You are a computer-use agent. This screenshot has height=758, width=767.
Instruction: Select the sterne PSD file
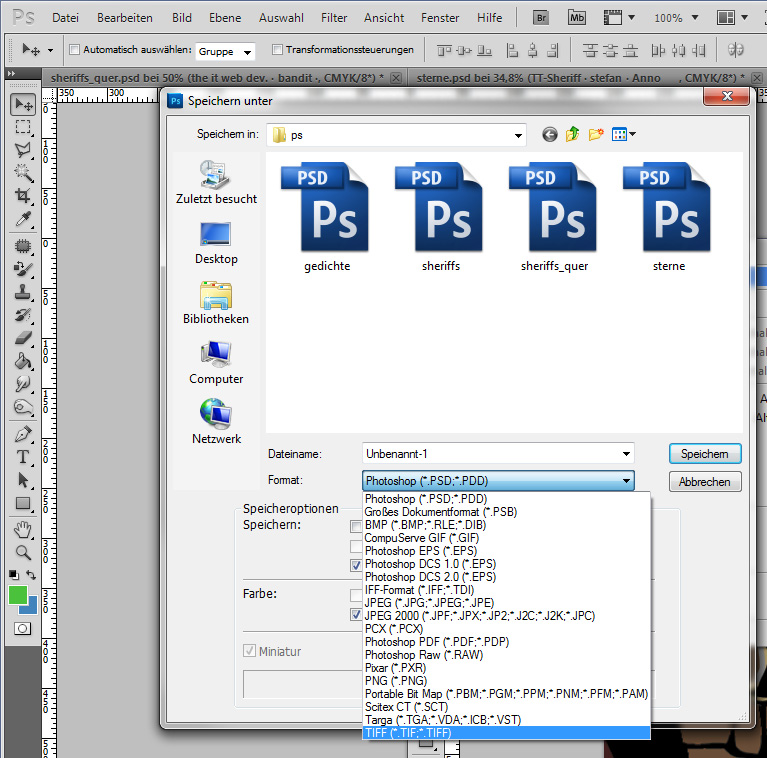668,217
